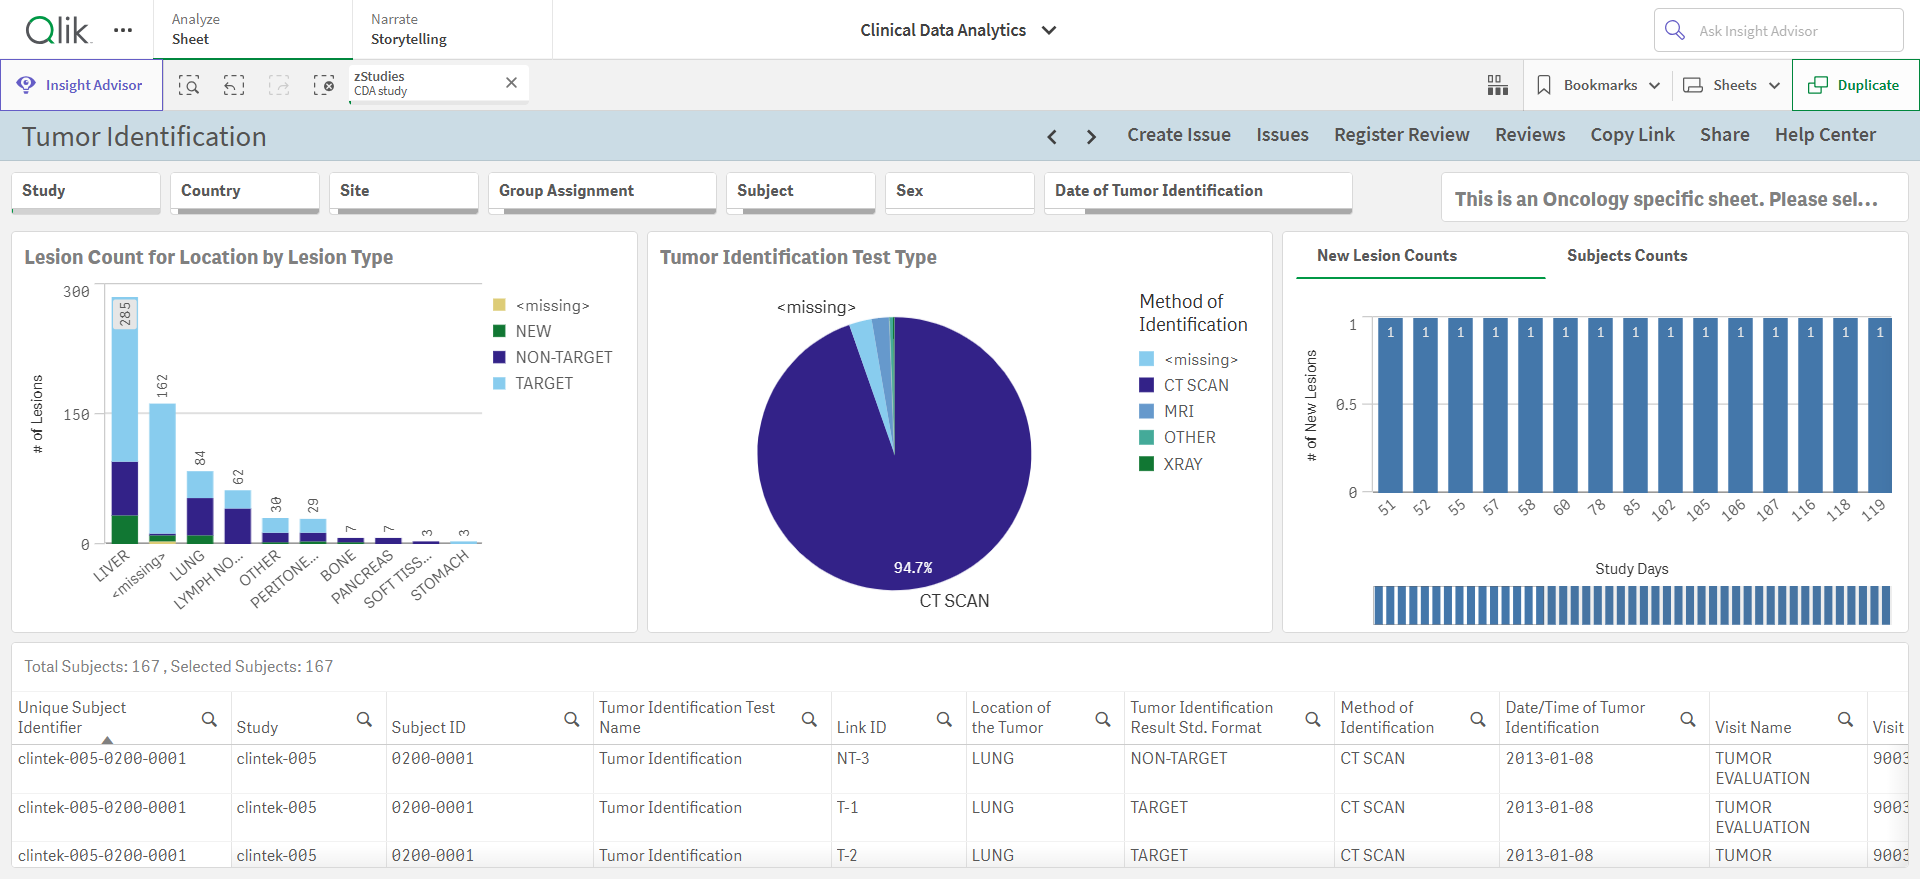Select the CT SCAN legend color swatch

1147,385
